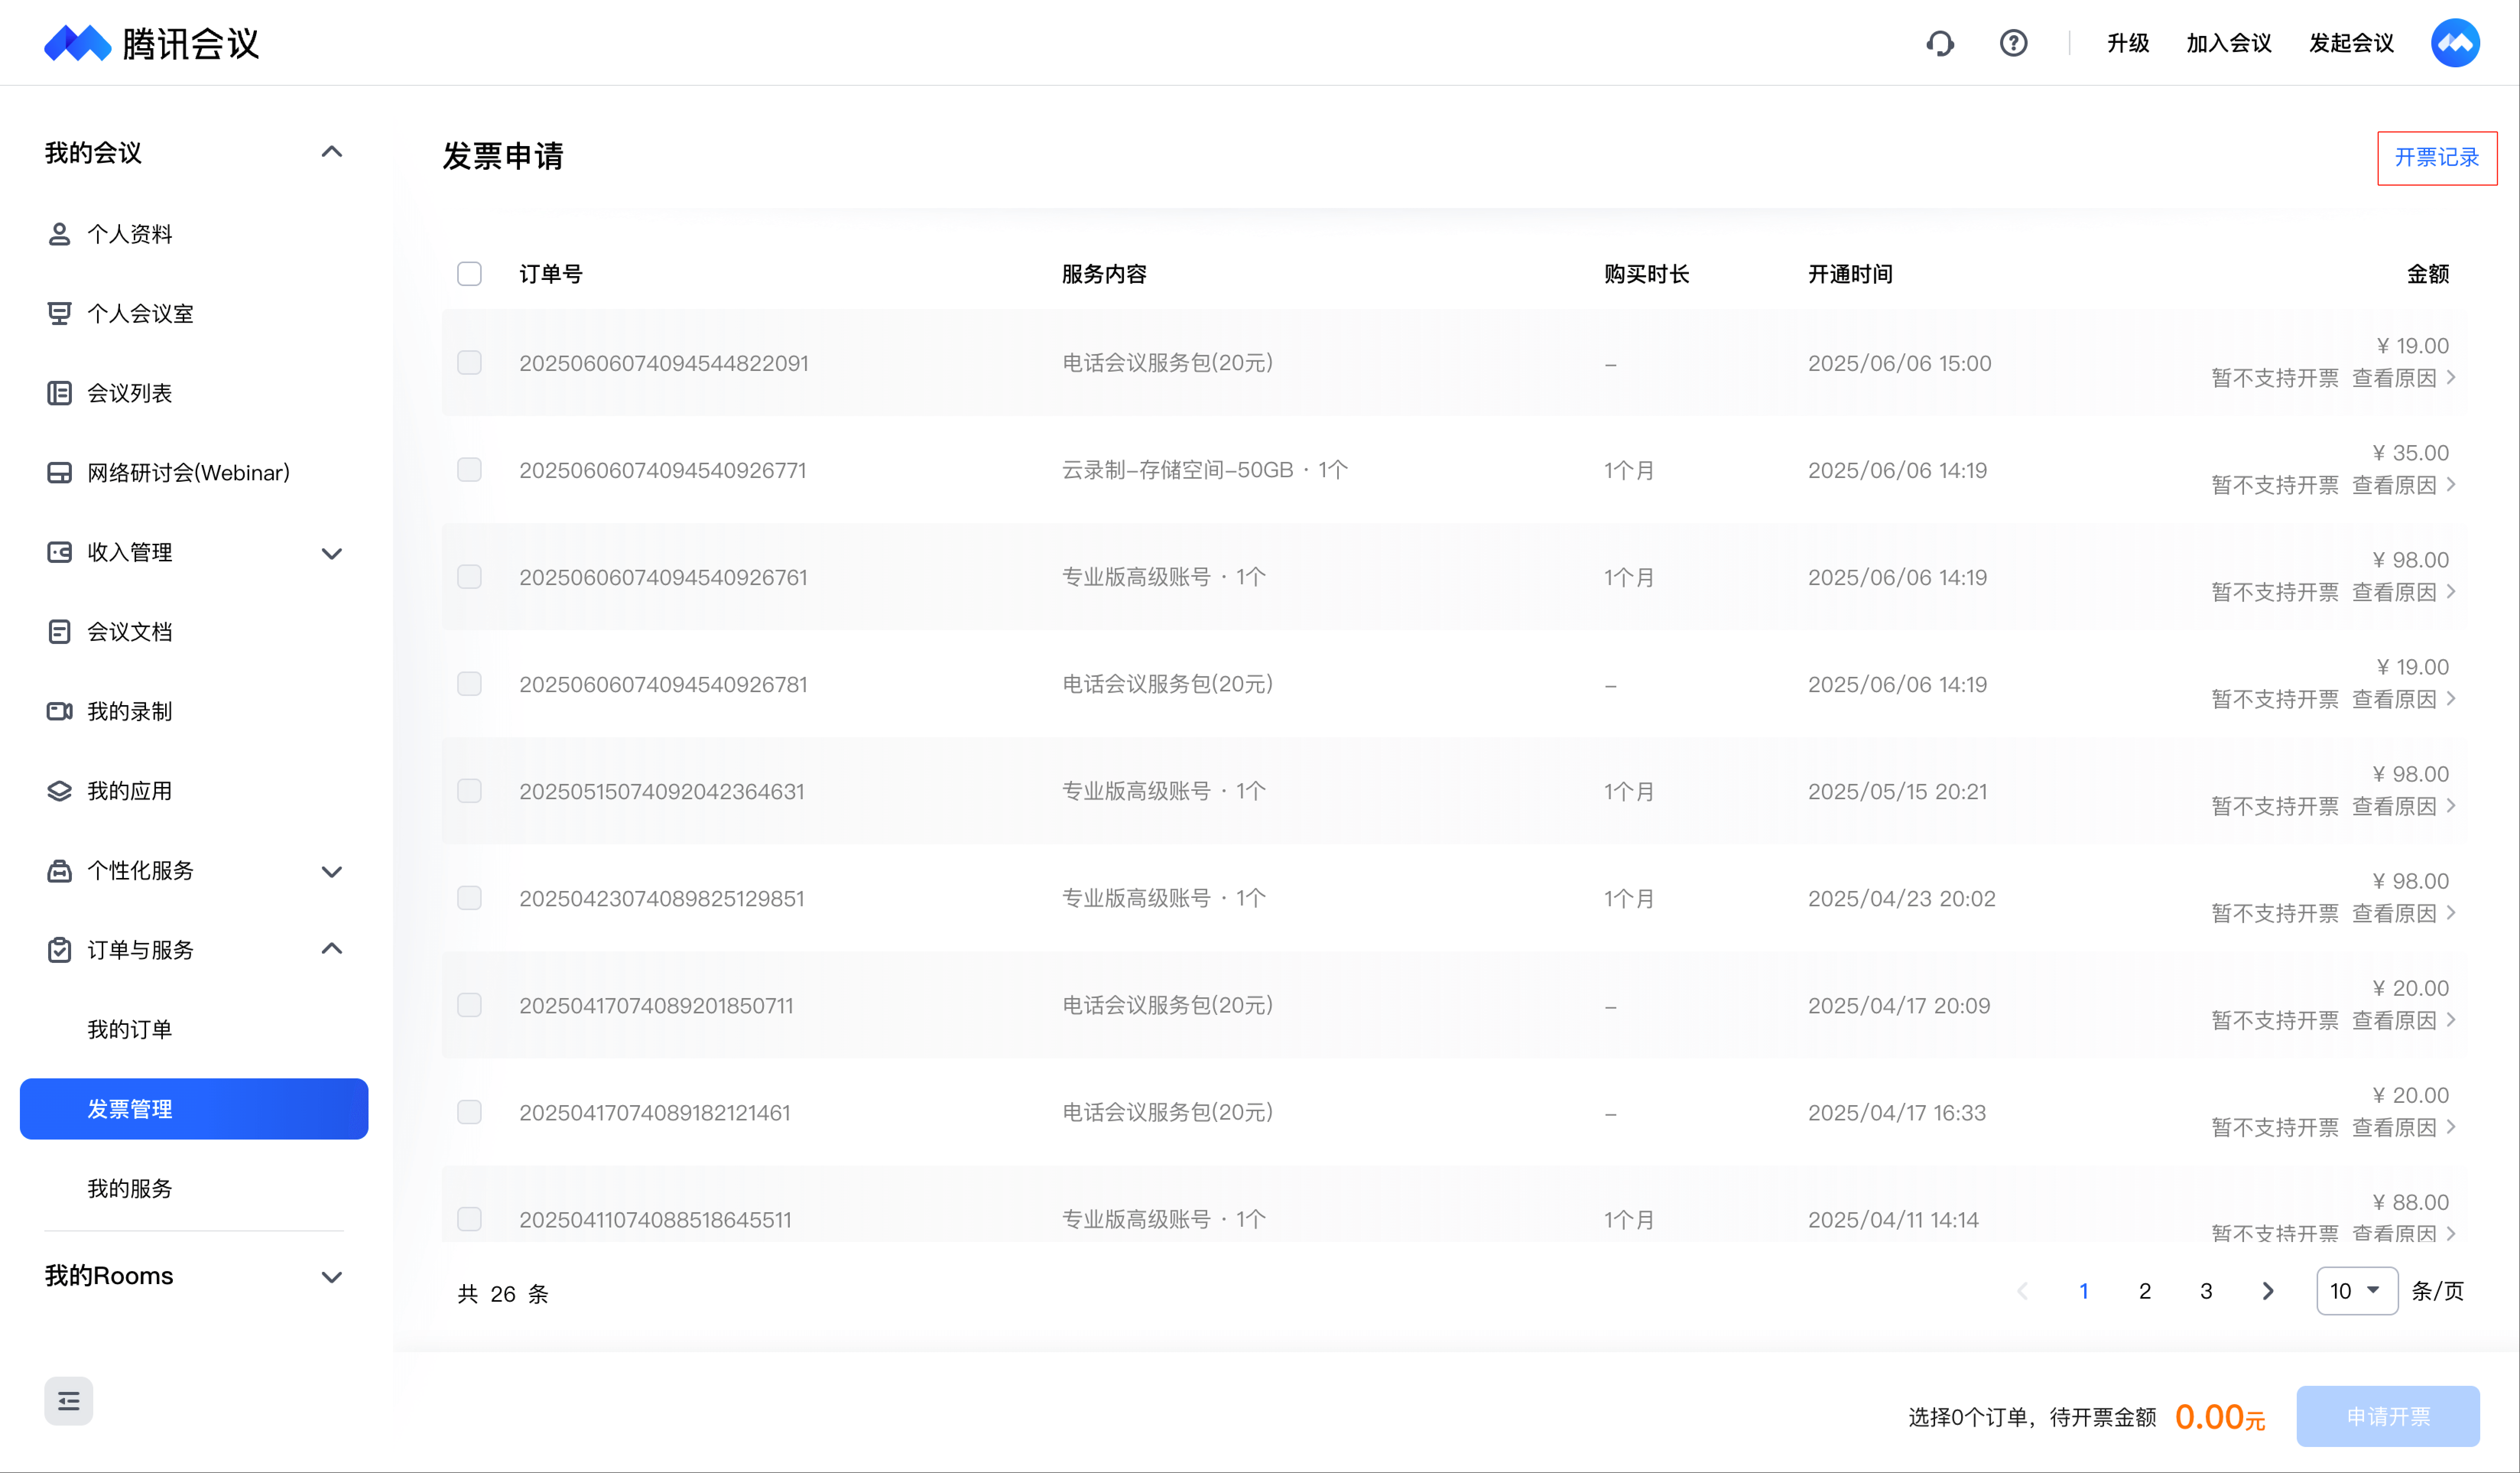Expand the 个性化服务 chevron
Screen dimensions: 2520x1473
pyautogui.click(x=332, y=871)
